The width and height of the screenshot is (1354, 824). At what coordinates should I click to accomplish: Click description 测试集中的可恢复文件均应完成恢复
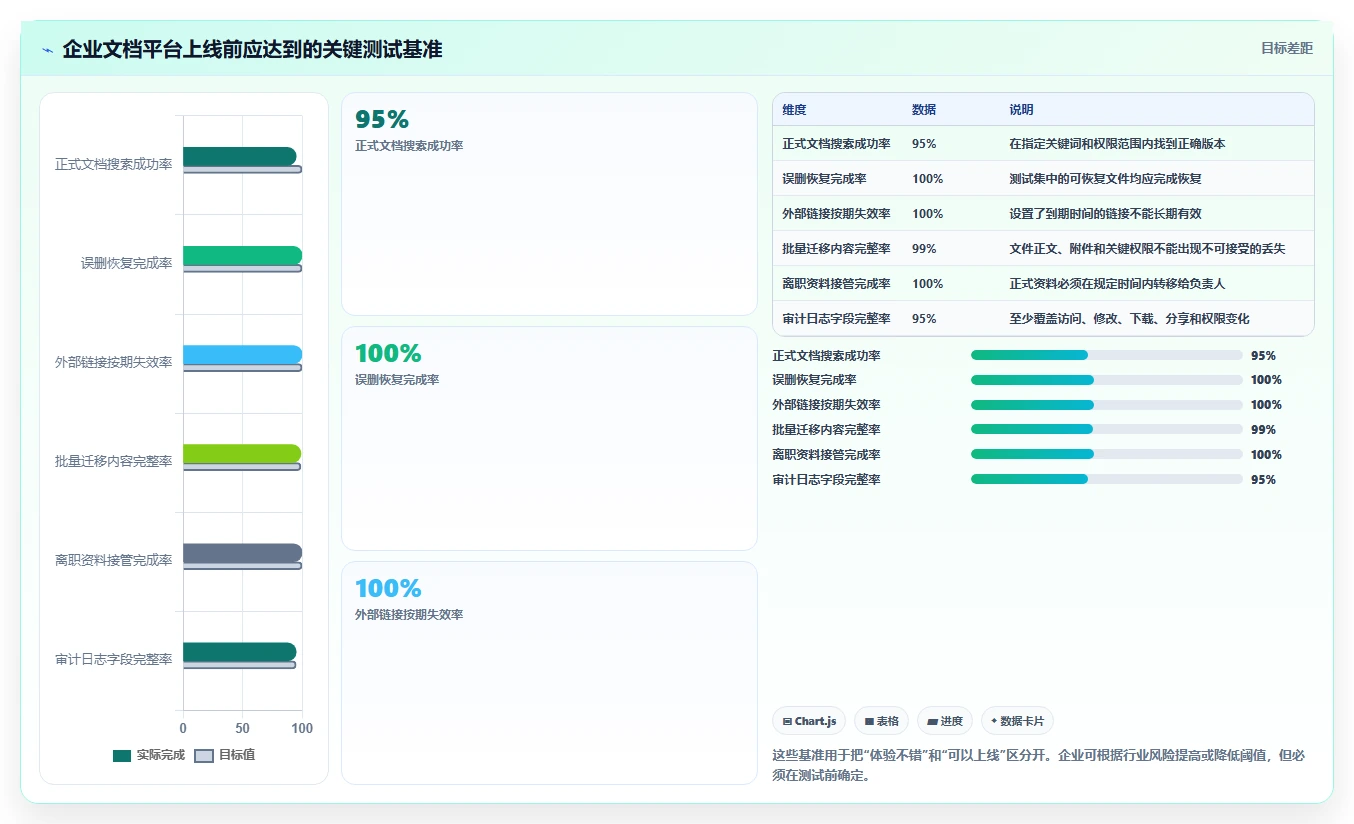click(x=1105, y=179)
